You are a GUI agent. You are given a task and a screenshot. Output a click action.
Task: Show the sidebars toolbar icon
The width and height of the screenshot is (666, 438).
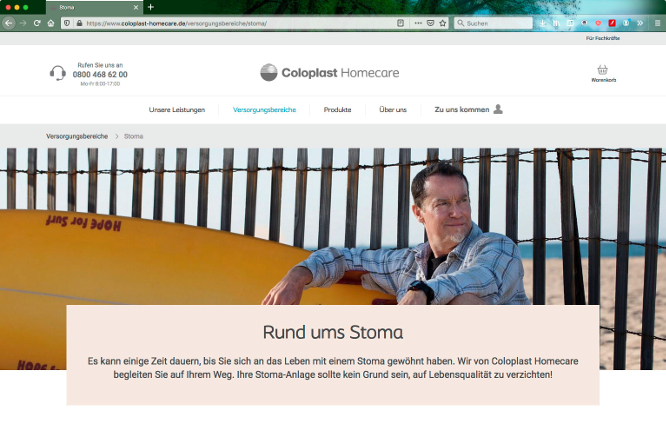570,23
